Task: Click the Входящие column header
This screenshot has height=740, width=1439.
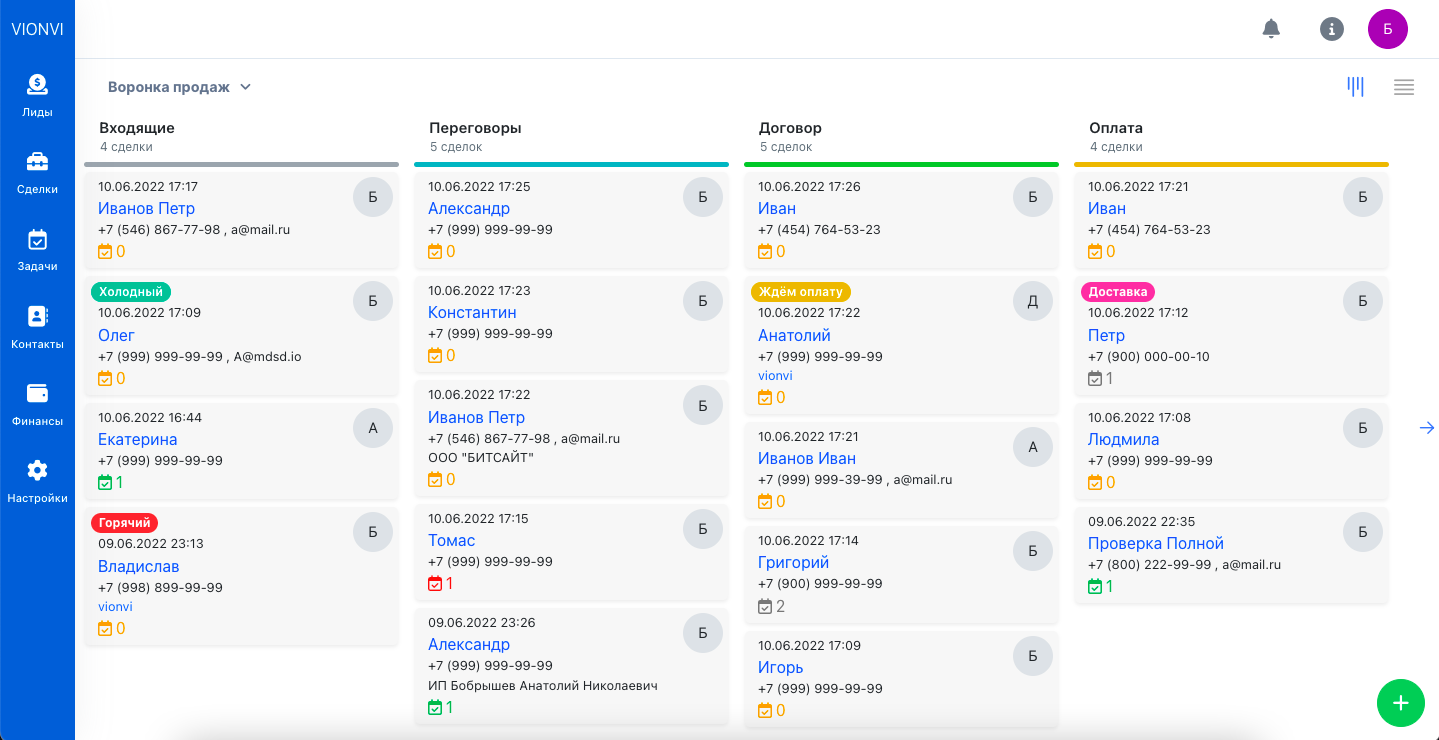Action: click(x=137, y=128)
